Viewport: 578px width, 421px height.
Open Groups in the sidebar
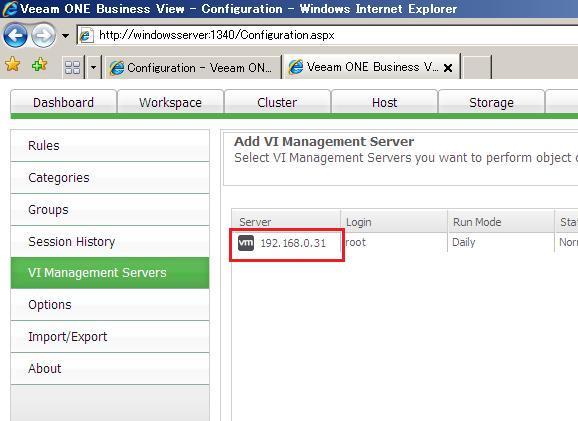tap(110, 210)
